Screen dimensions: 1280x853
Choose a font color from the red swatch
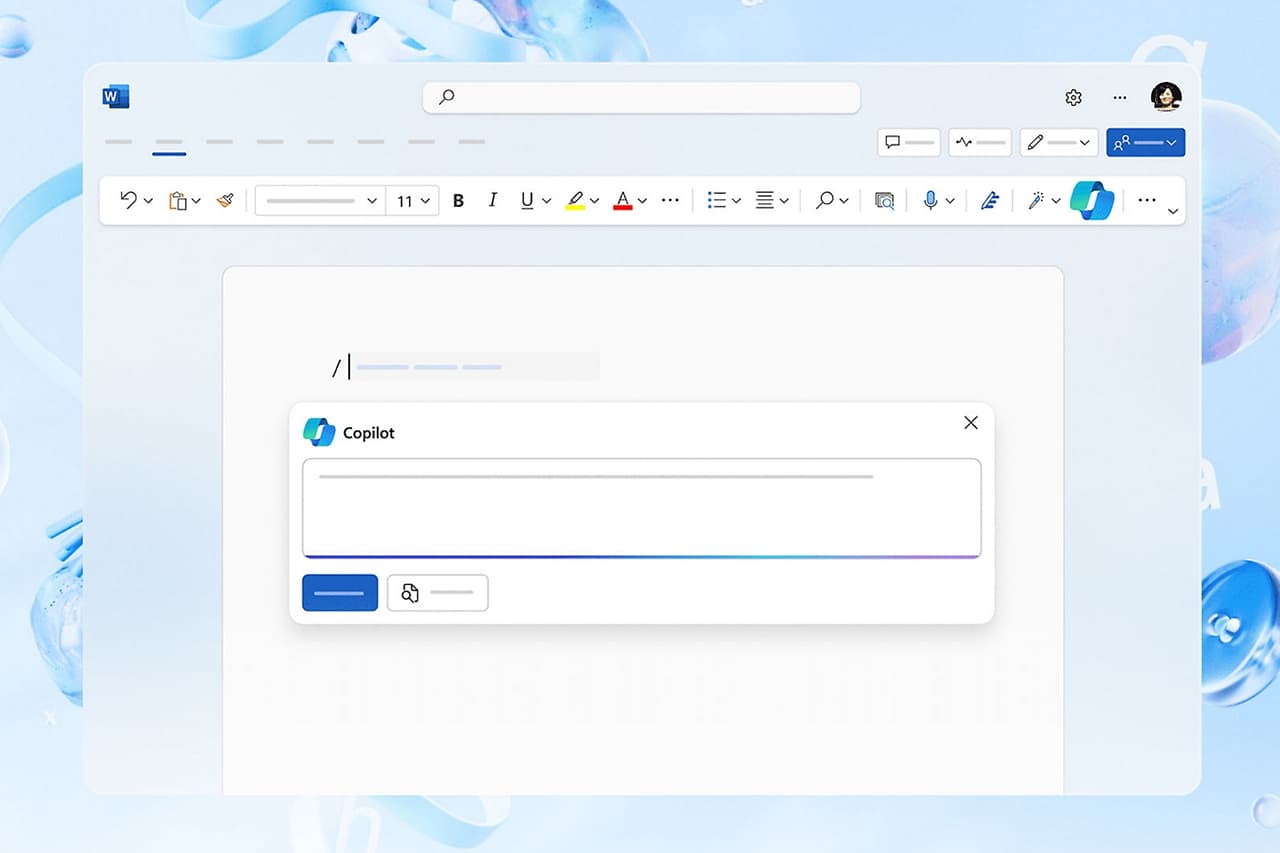tap(623, 200)
